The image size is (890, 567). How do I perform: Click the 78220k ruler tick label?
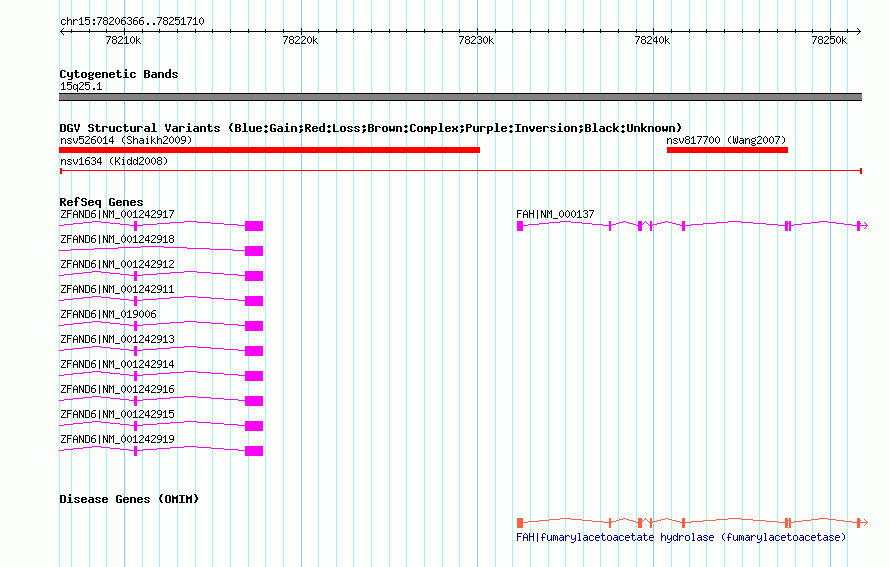(x=300, y=40)
